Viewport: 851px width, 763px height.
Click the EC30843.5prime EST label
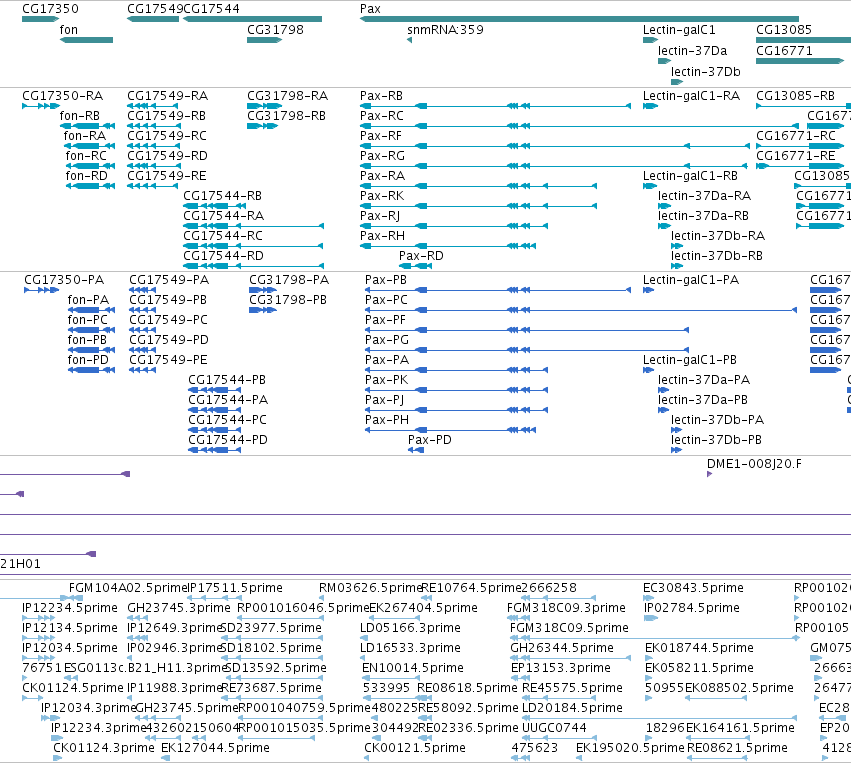click(693, 588)
